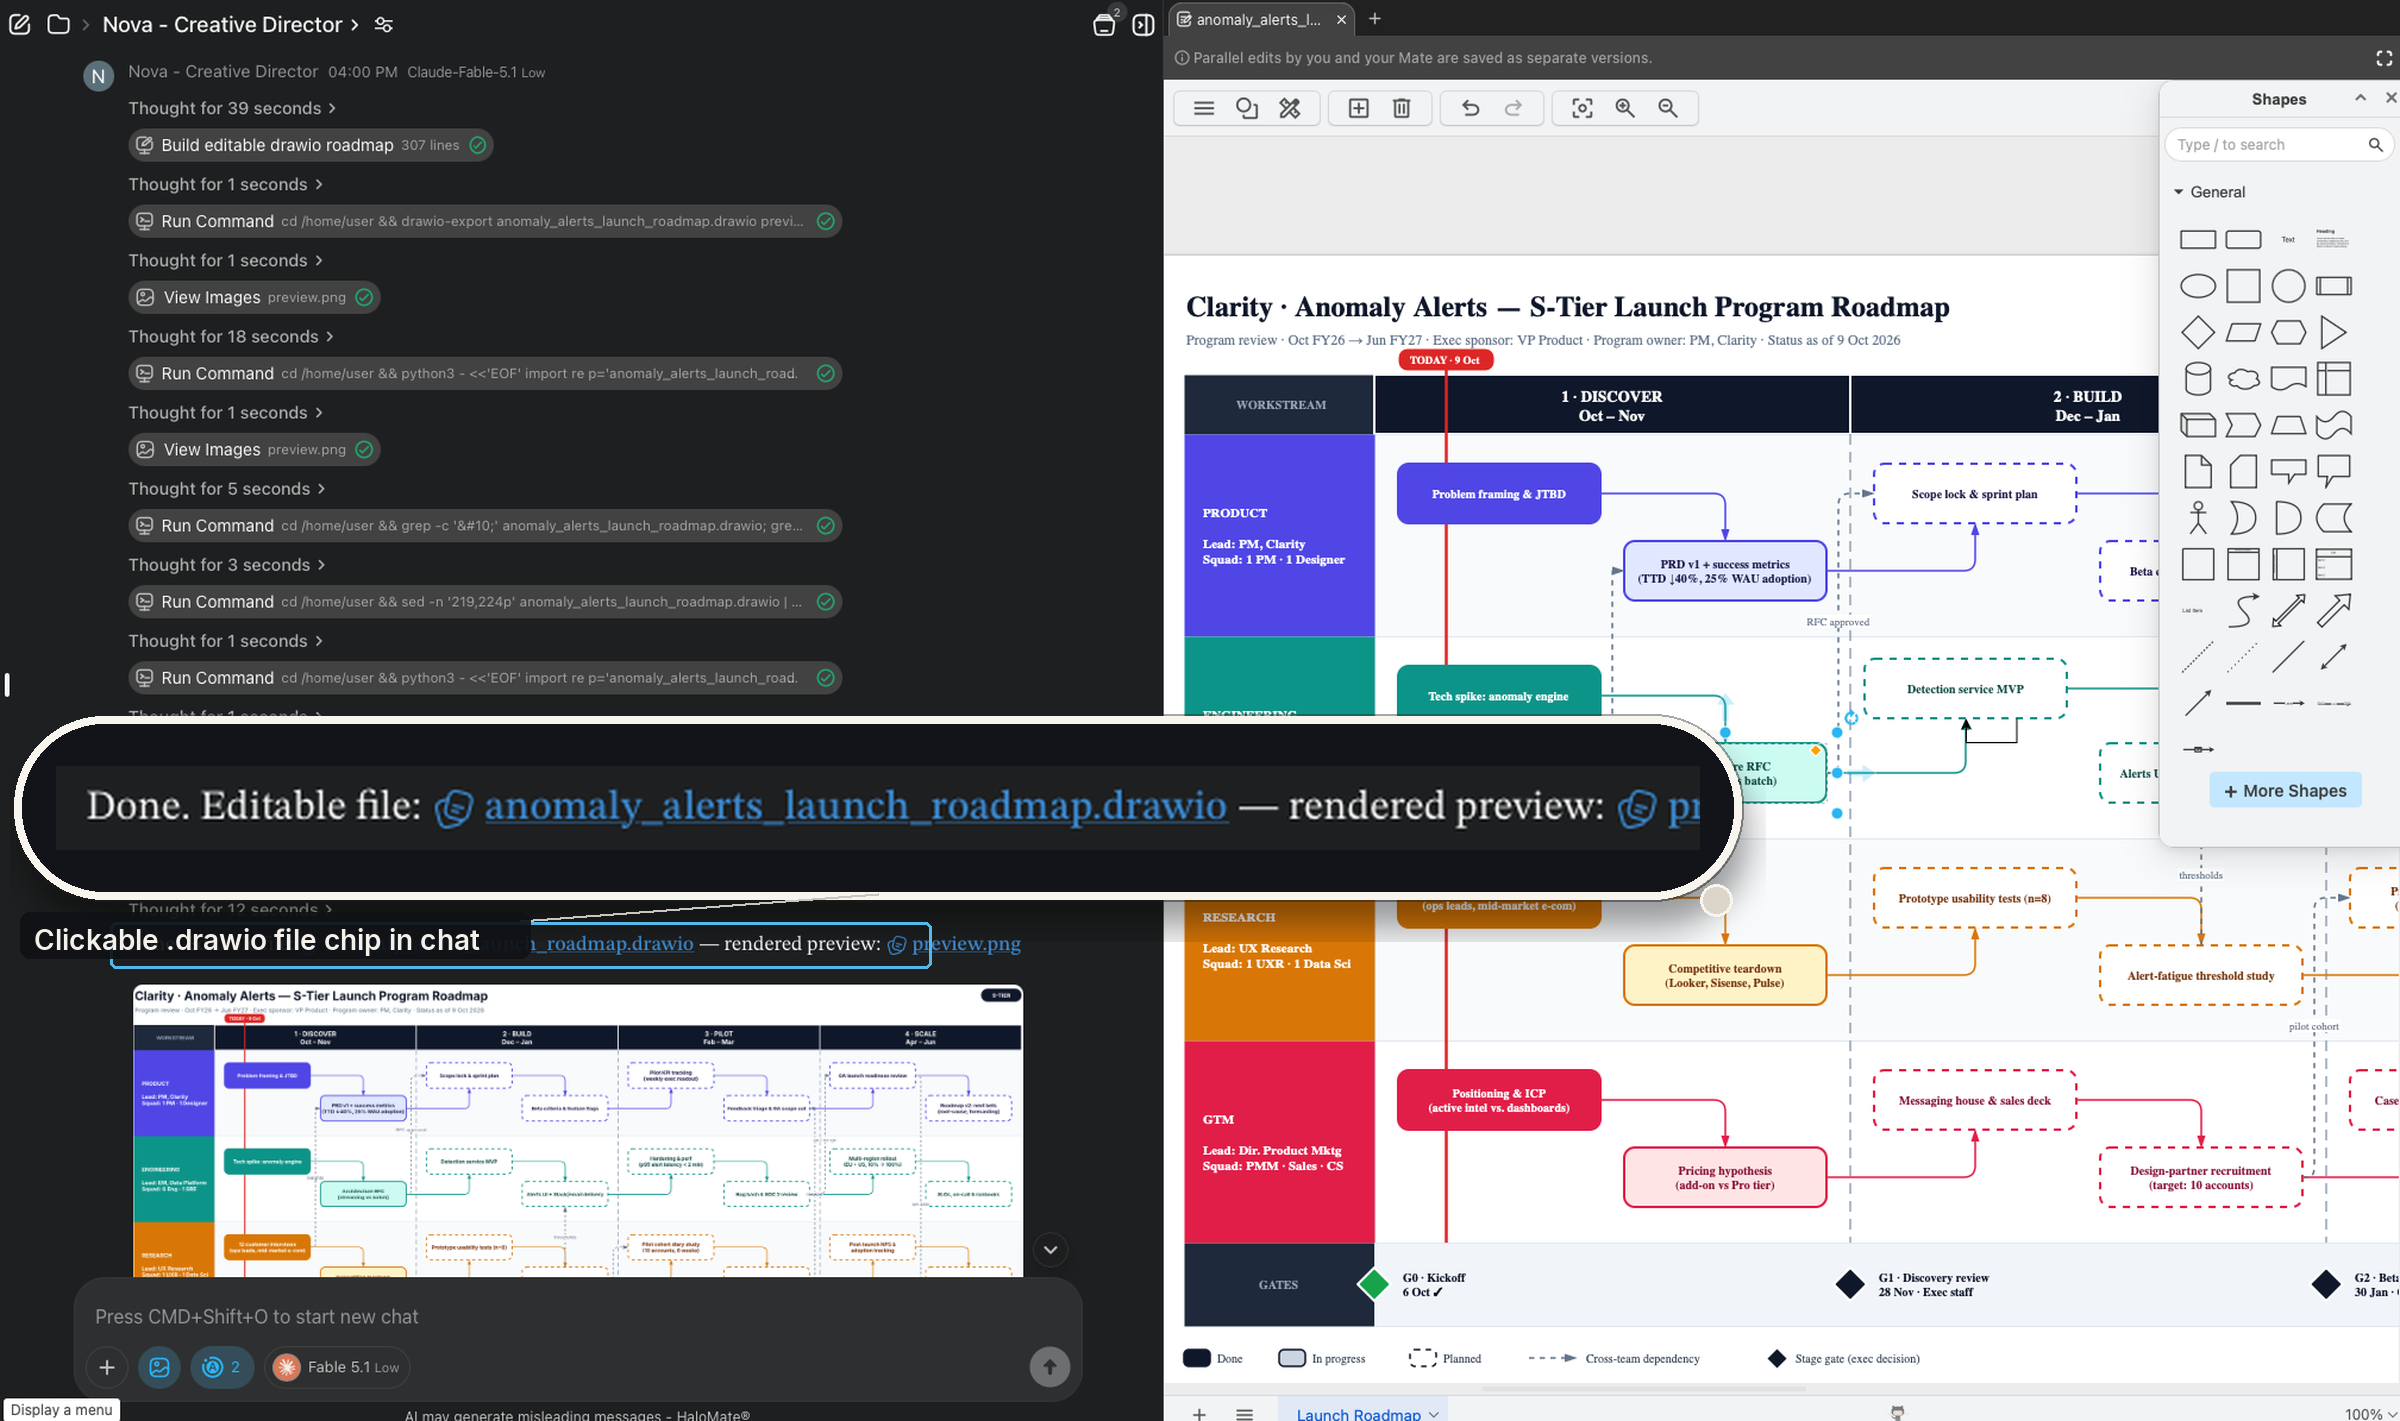This screenshot has height=1421, width=2400.
Task: Open the draw.io hamburger menu in toolbar
Action: pos(1204,108)
